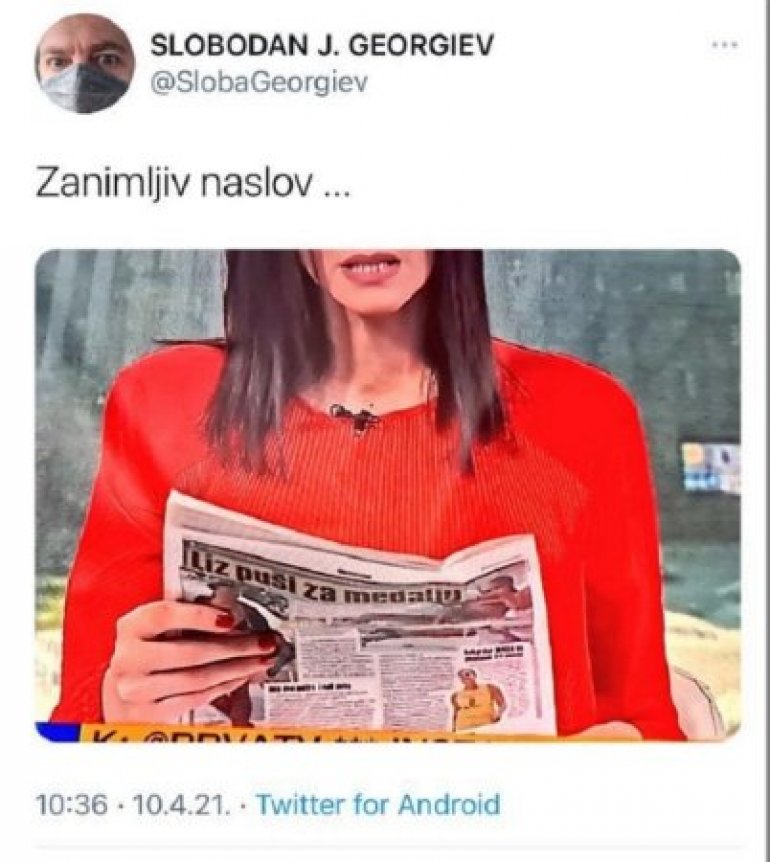Click the vertical scrollbar at right edge

click(765, 431)
